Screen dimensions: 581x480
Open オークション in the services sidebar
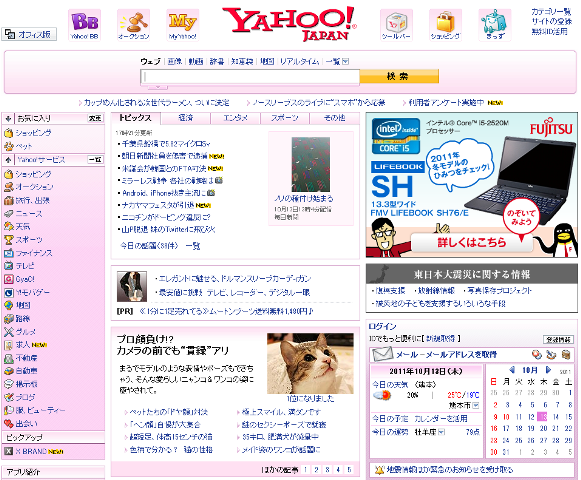34,187
